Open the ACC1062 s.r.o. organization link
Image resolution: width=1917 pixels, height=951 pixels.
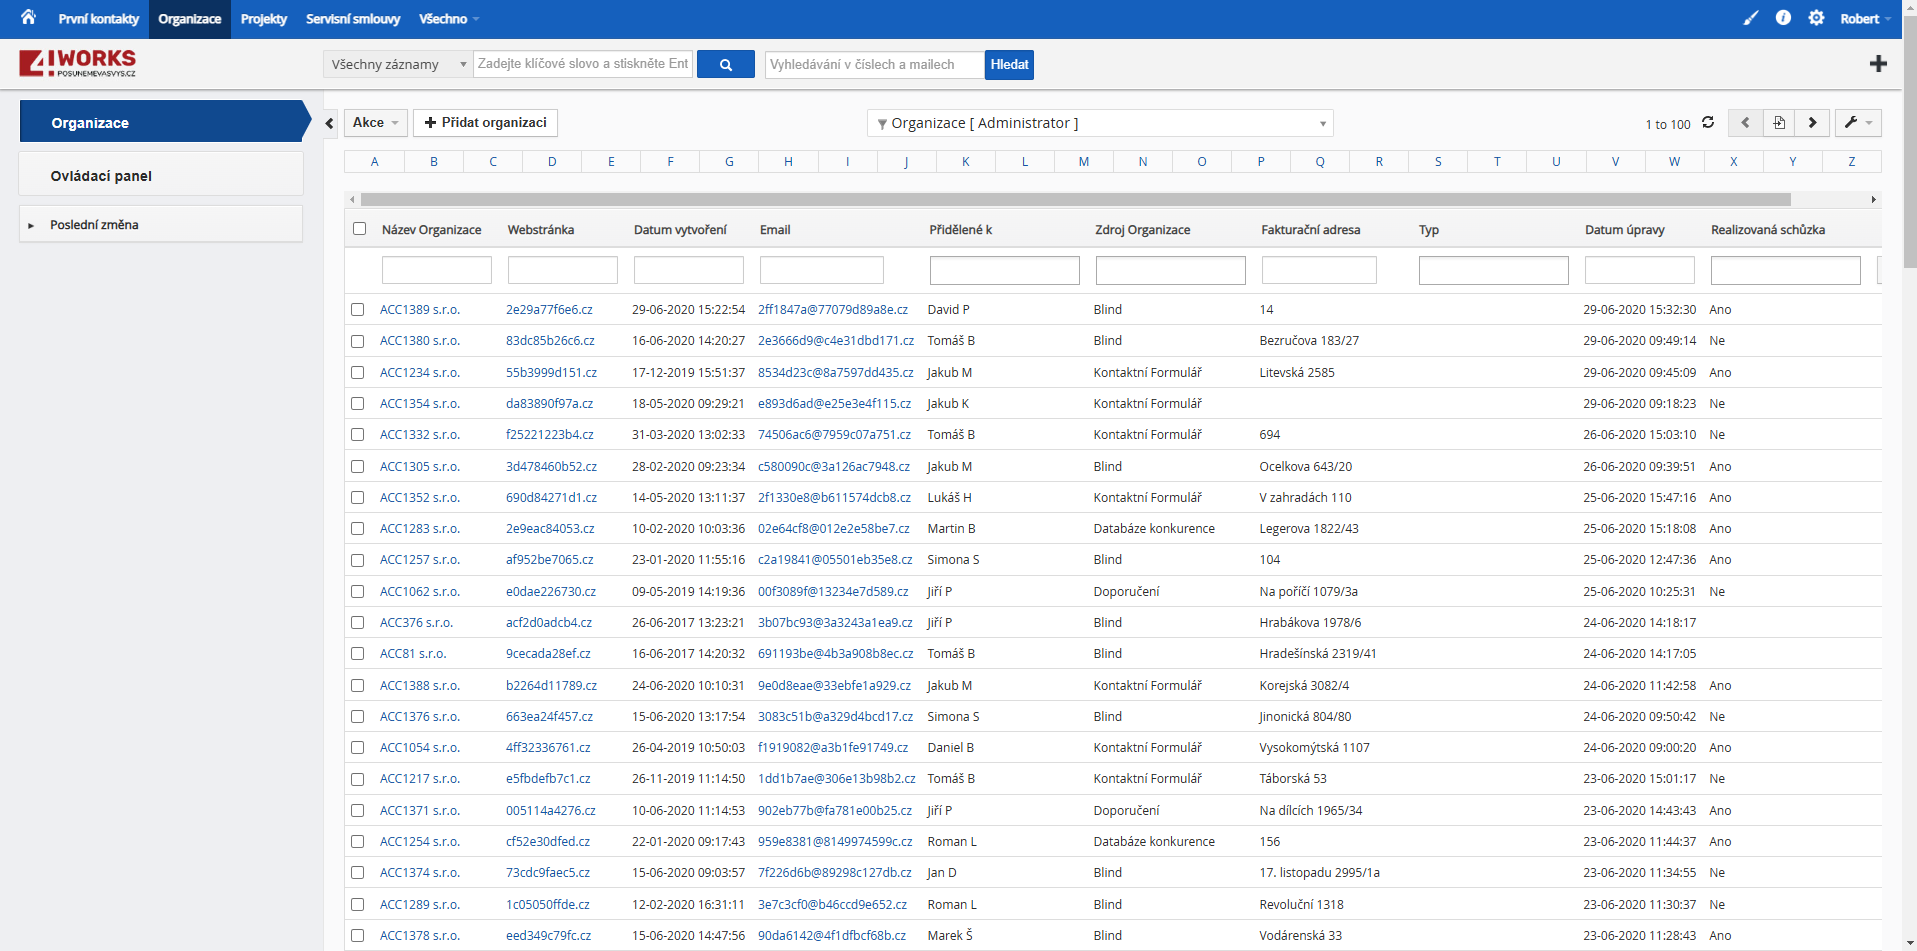(x=420, y=591)
